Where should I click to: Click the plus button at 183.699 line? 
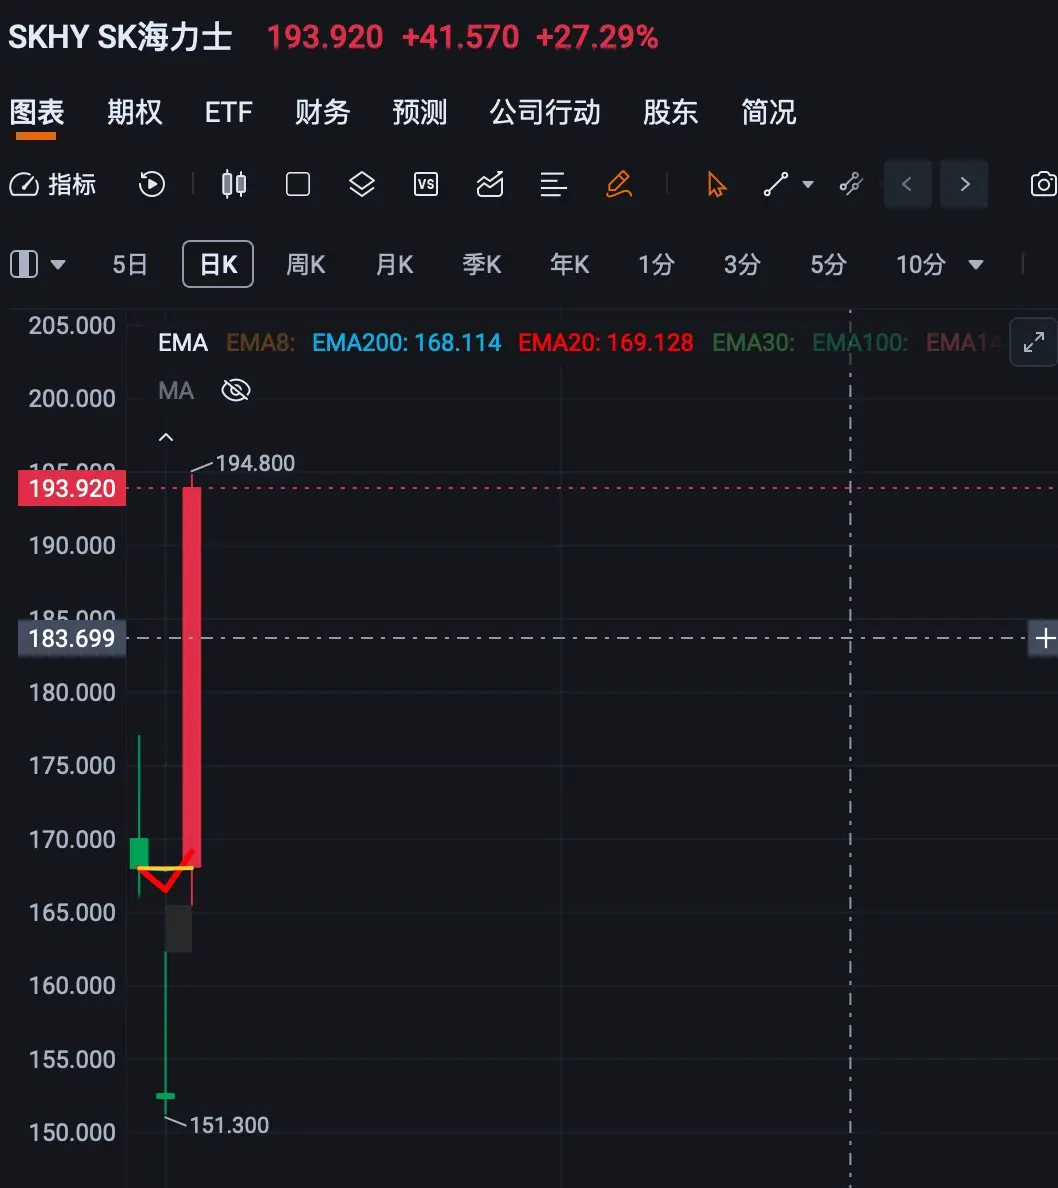(1044, 638)
